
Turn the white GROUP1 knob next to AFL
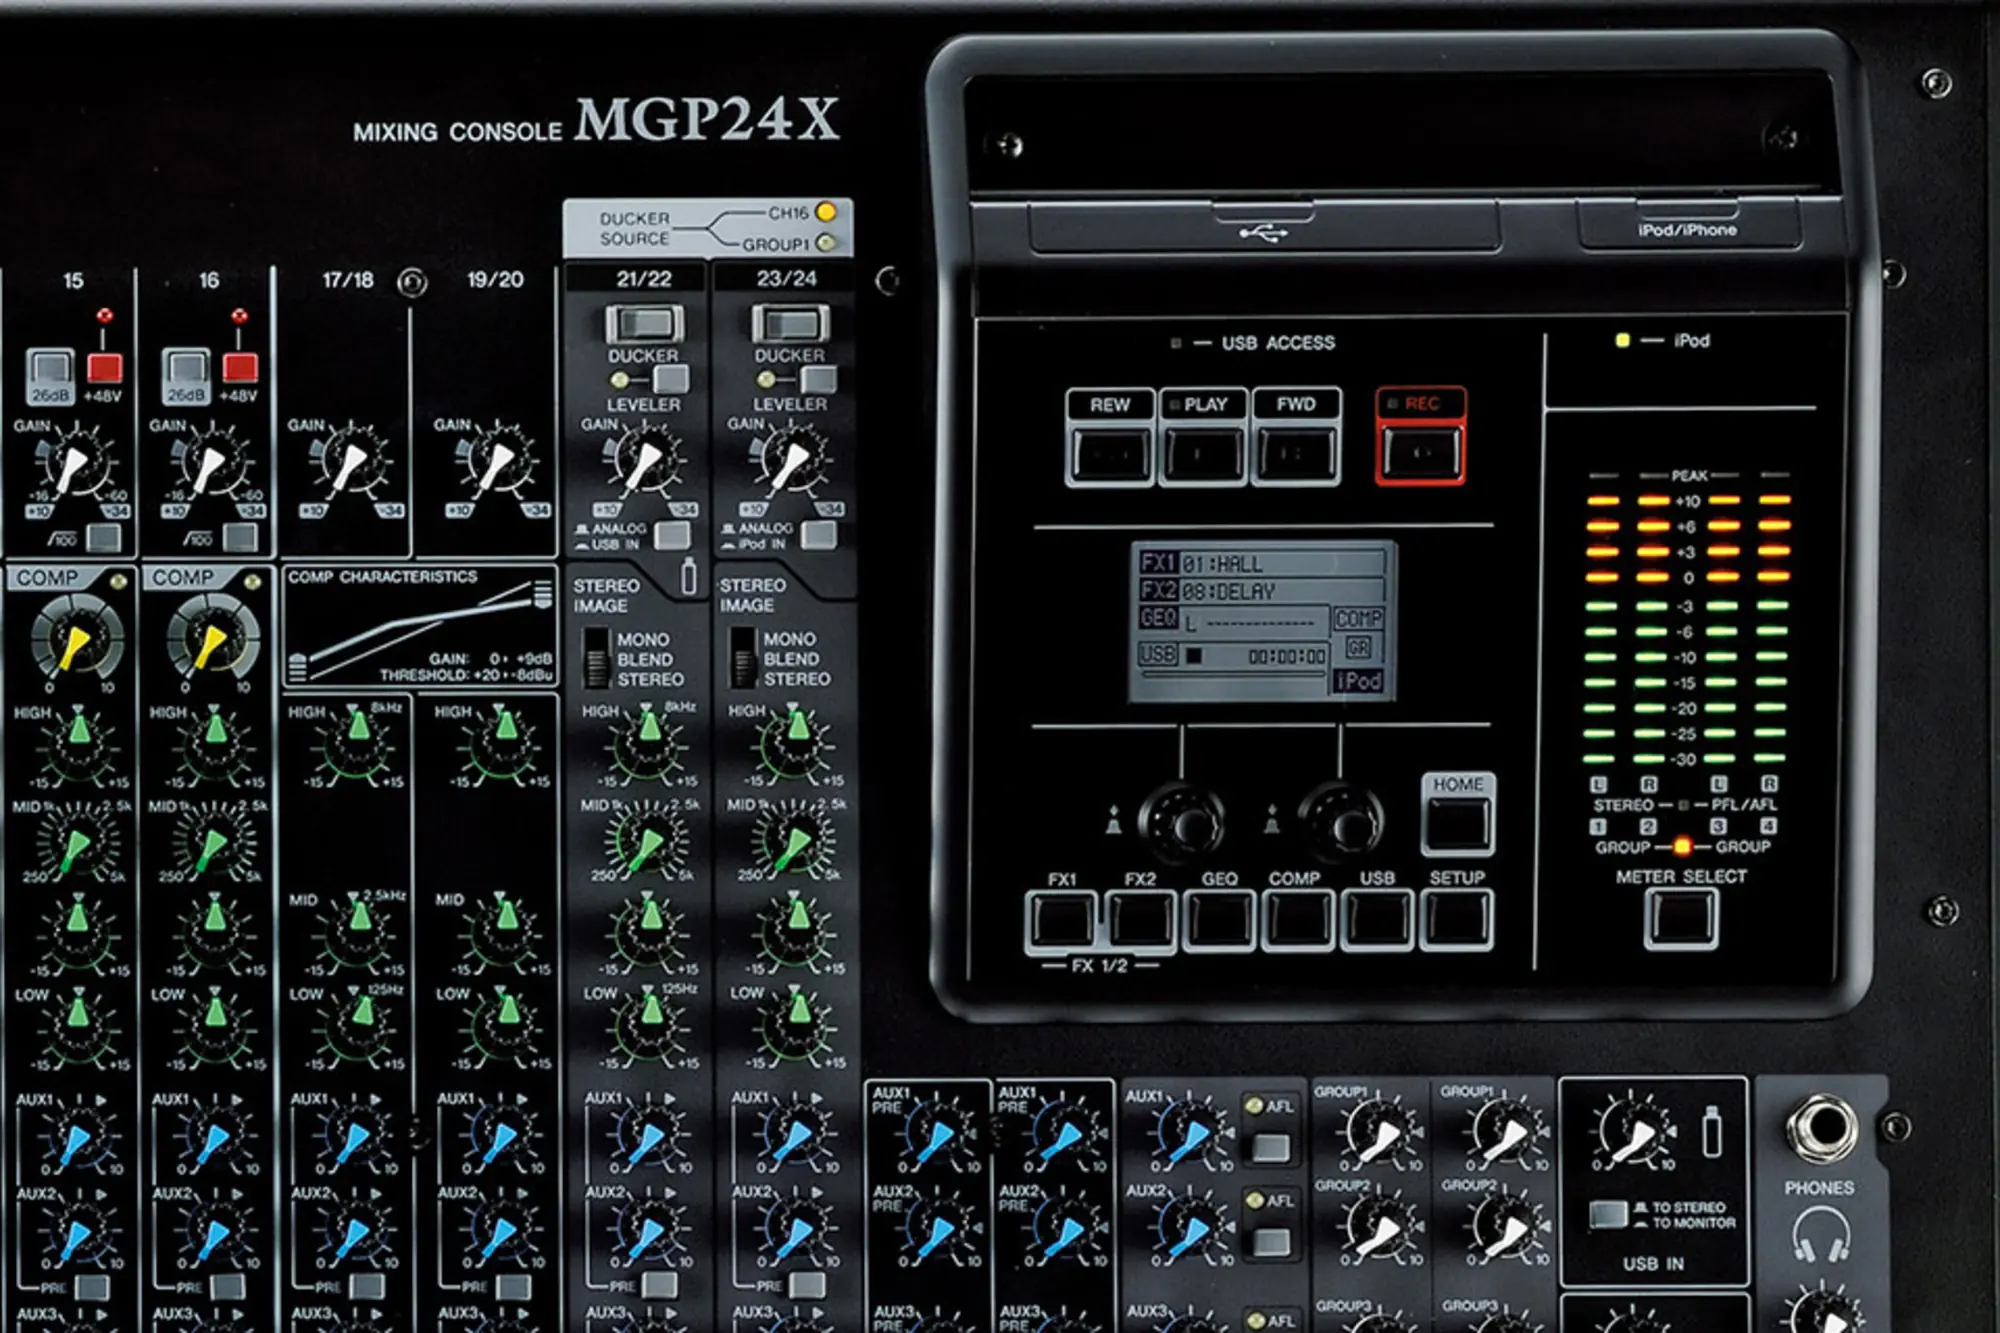pyautogui.click(x=1380, y=1136)
